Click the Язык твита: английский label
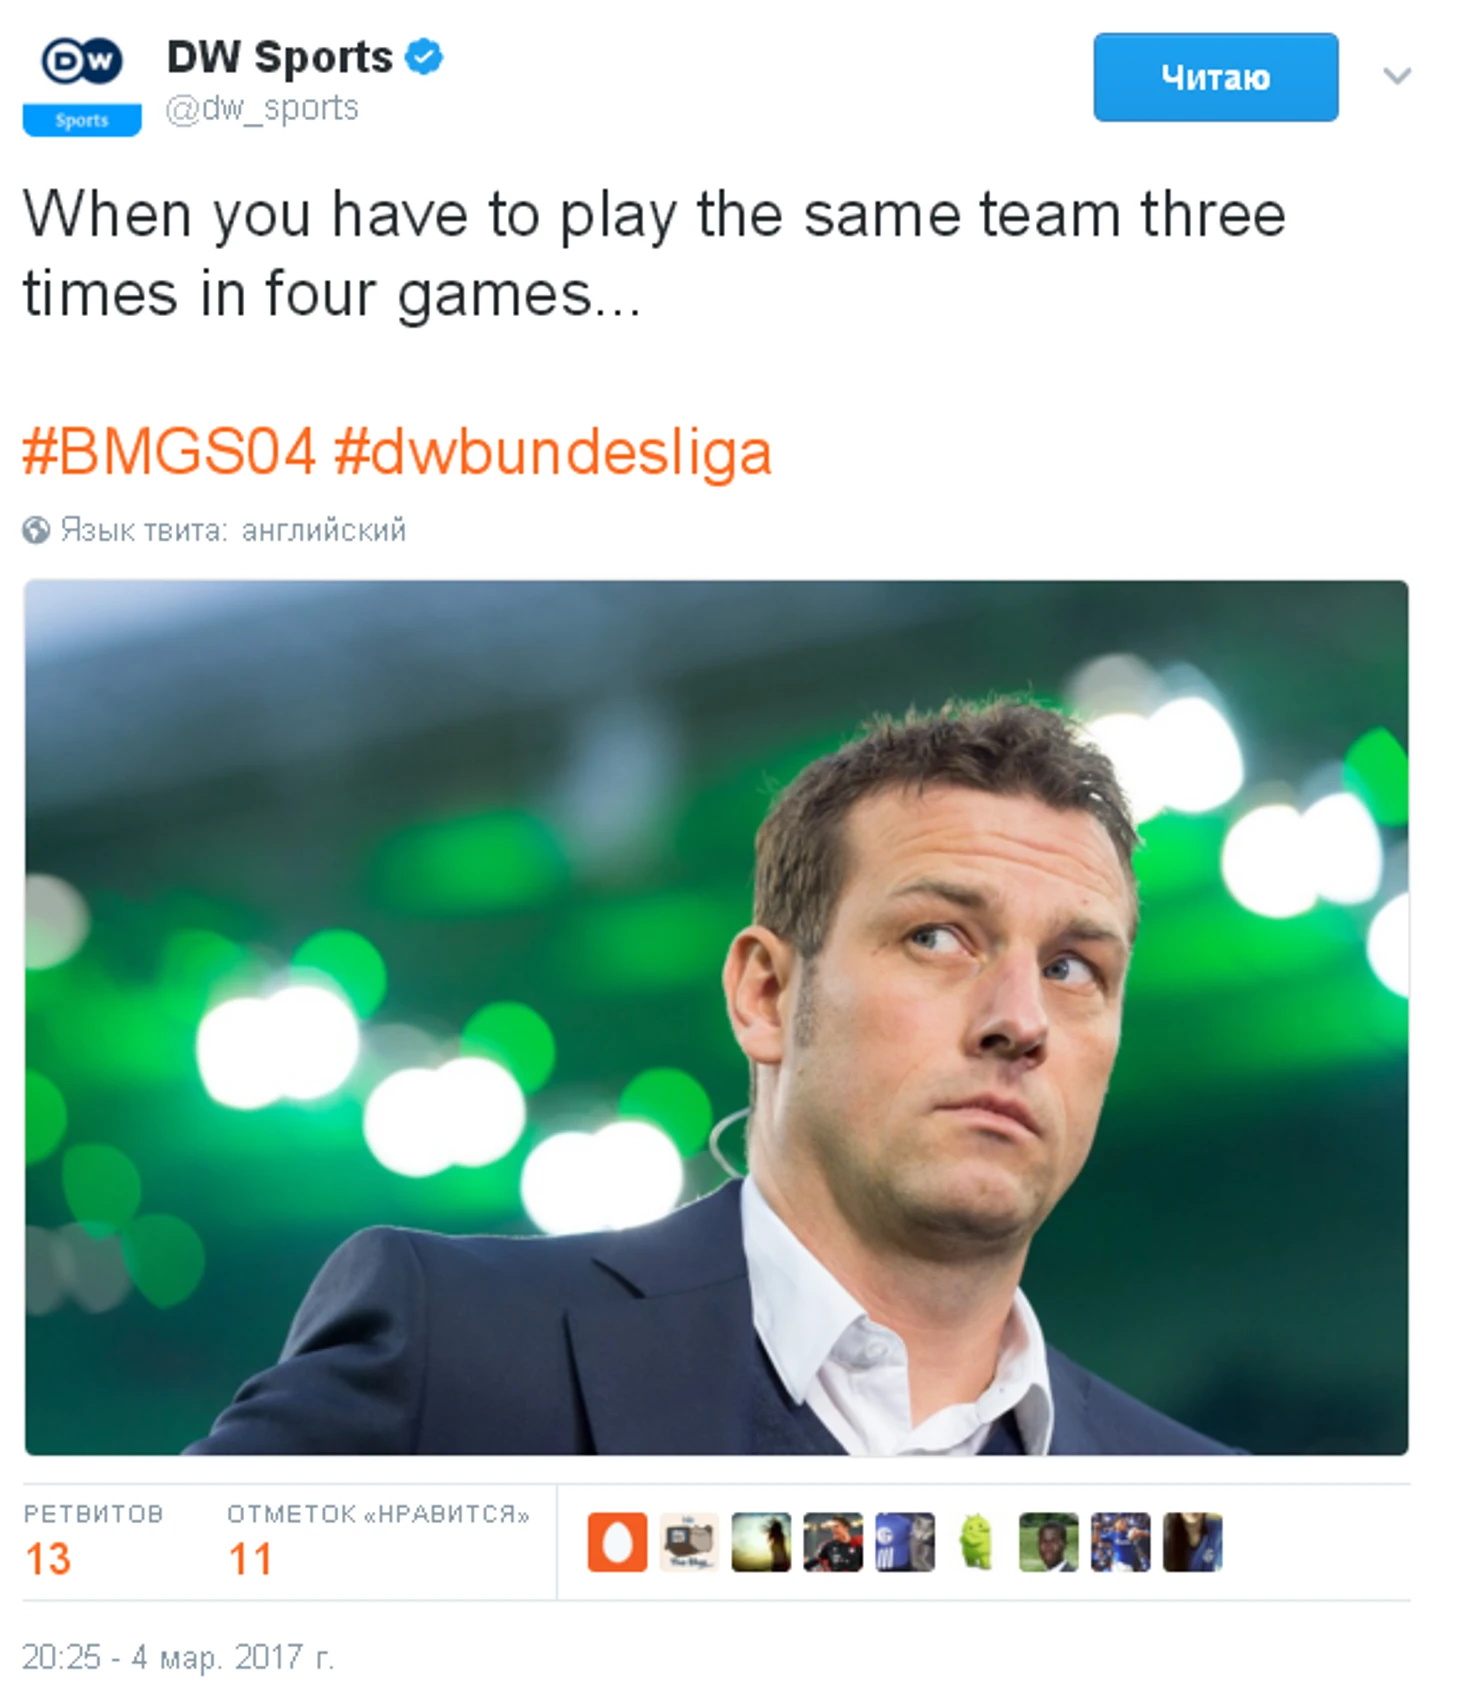This screenshot has width=1460, height=1698. click(233, 529)
